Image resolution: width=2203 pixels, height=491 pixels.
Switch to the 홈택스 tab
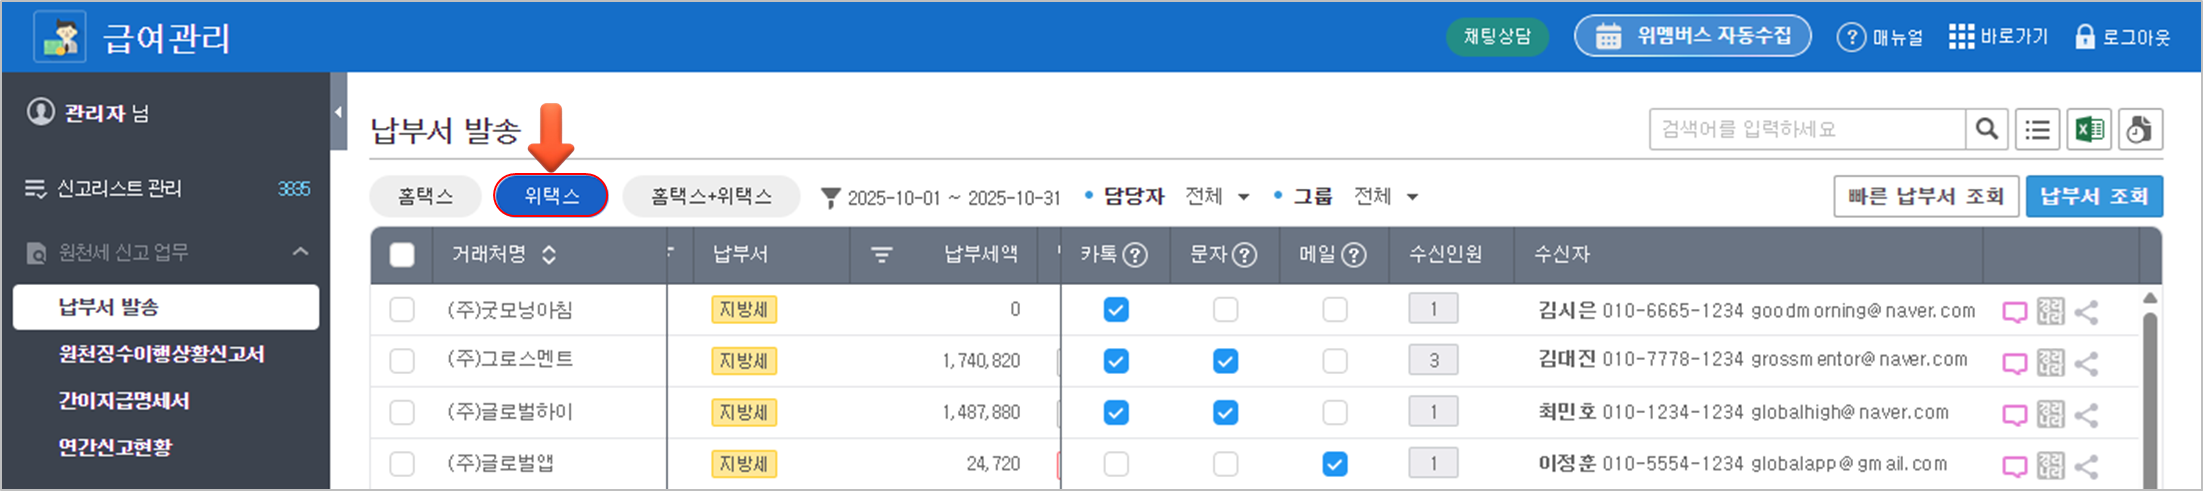tap(426, 196)
